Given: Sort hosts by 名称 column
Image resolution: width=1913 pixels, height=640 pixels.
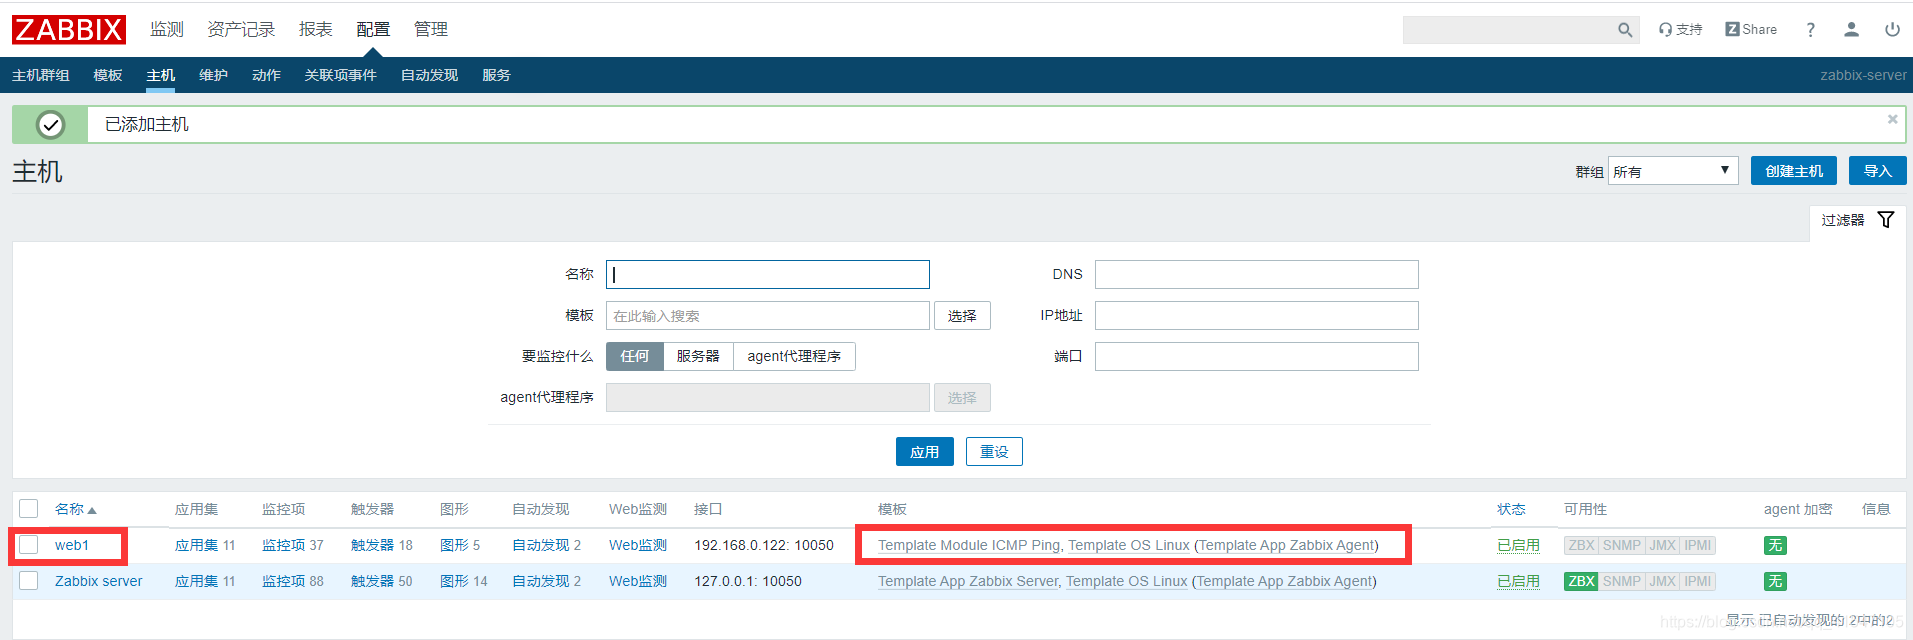Looking at the screenshot, I should 75,509.
